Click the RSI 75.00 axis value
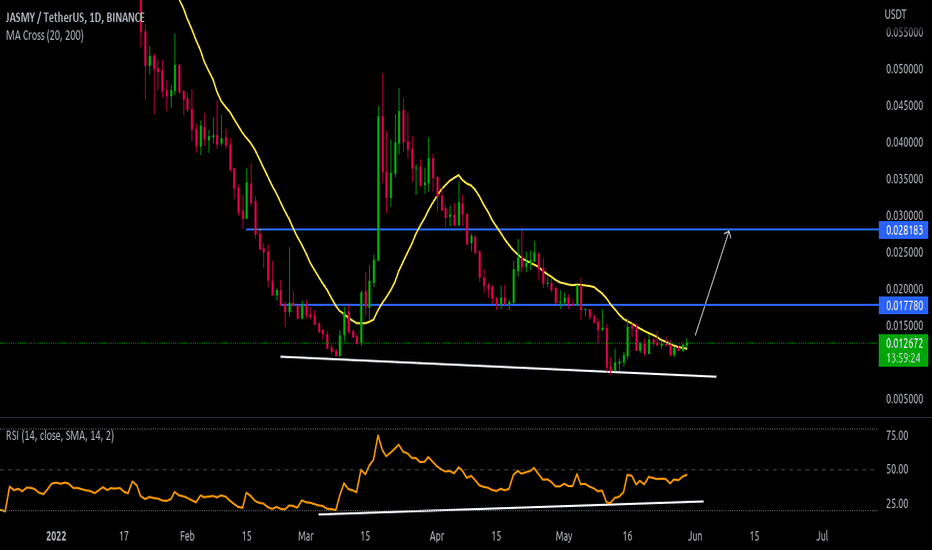Image resolution: width=932 pixels, height=550 pixels. 897,436
